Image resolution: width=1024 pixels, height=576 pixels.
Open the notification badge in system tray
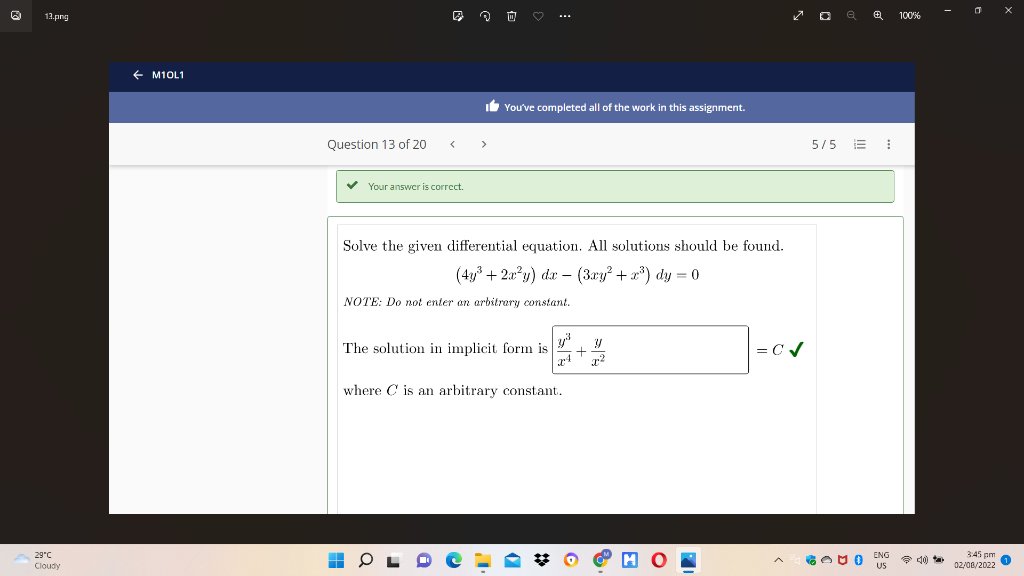click(x=1006, y=560)
